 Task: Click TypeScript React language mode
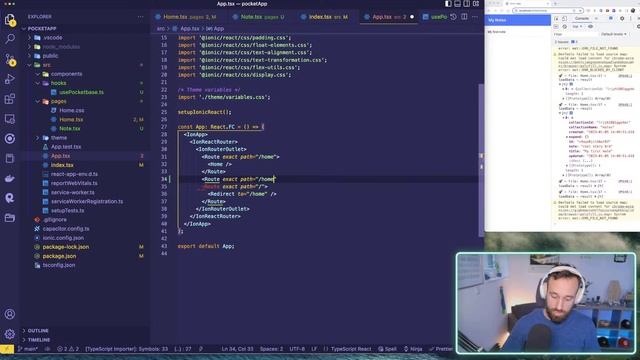(x=351, y=349)
